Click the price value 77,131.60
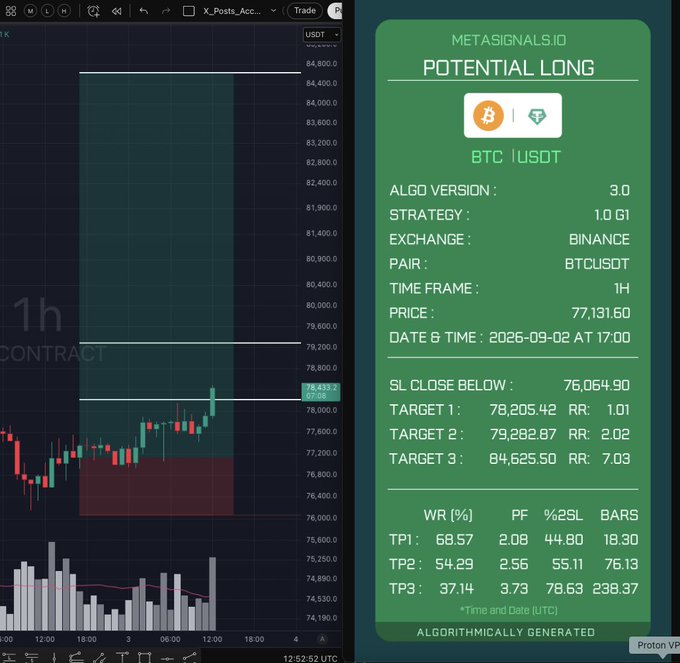Screen dimensions: 680x663 [601, 313]
